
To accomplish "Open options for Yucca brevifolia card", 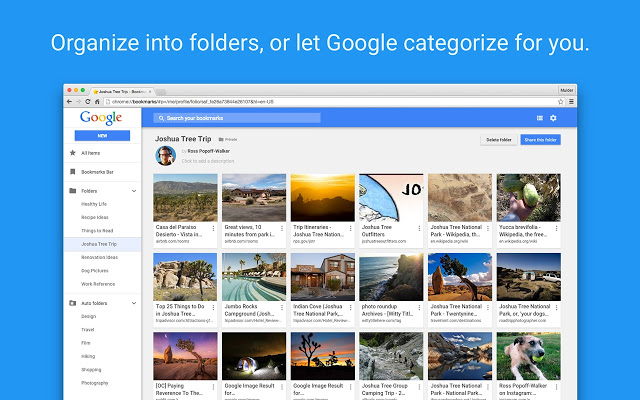I will point(556,229).
